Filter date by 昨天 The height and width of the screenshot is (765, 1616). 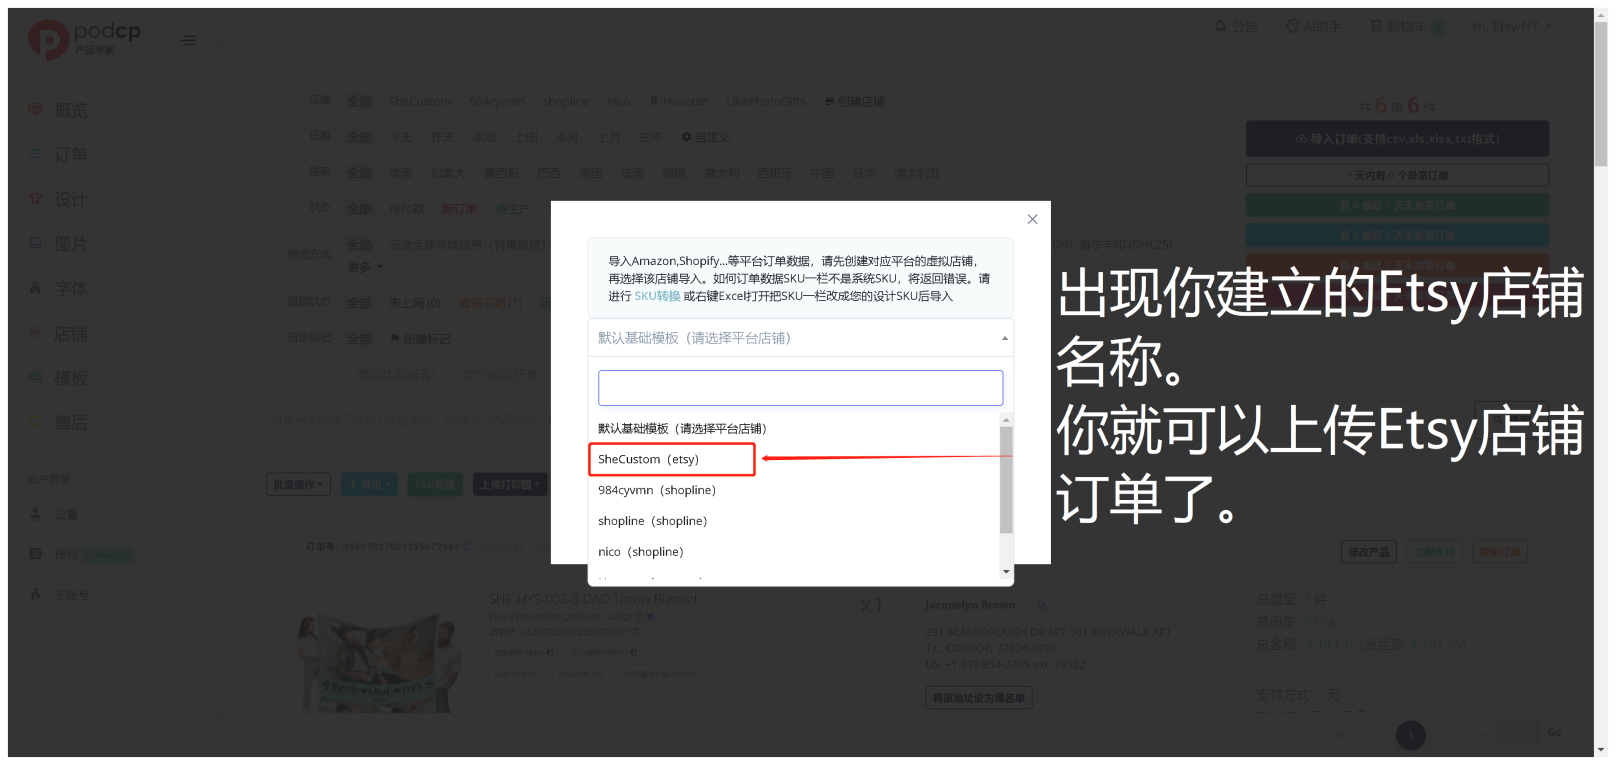(x=442, y=138)
